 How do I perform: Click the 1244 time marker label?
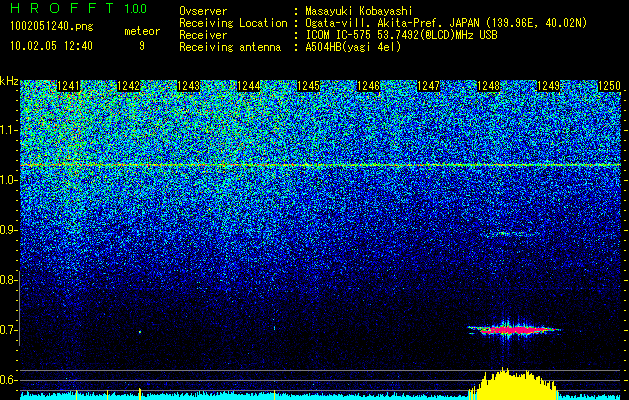tap(249, 86)
